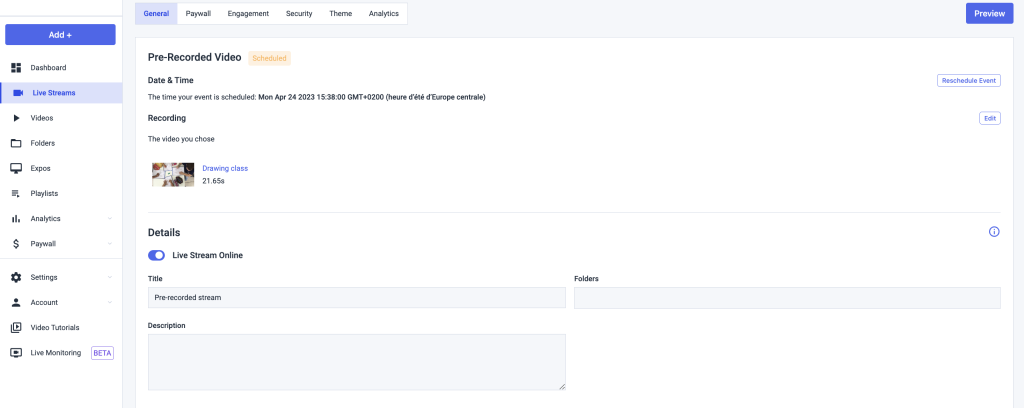This screenshot has height=408, width=1024.
Task: Toggle the Live Stream Online switch
Action: 157,255
